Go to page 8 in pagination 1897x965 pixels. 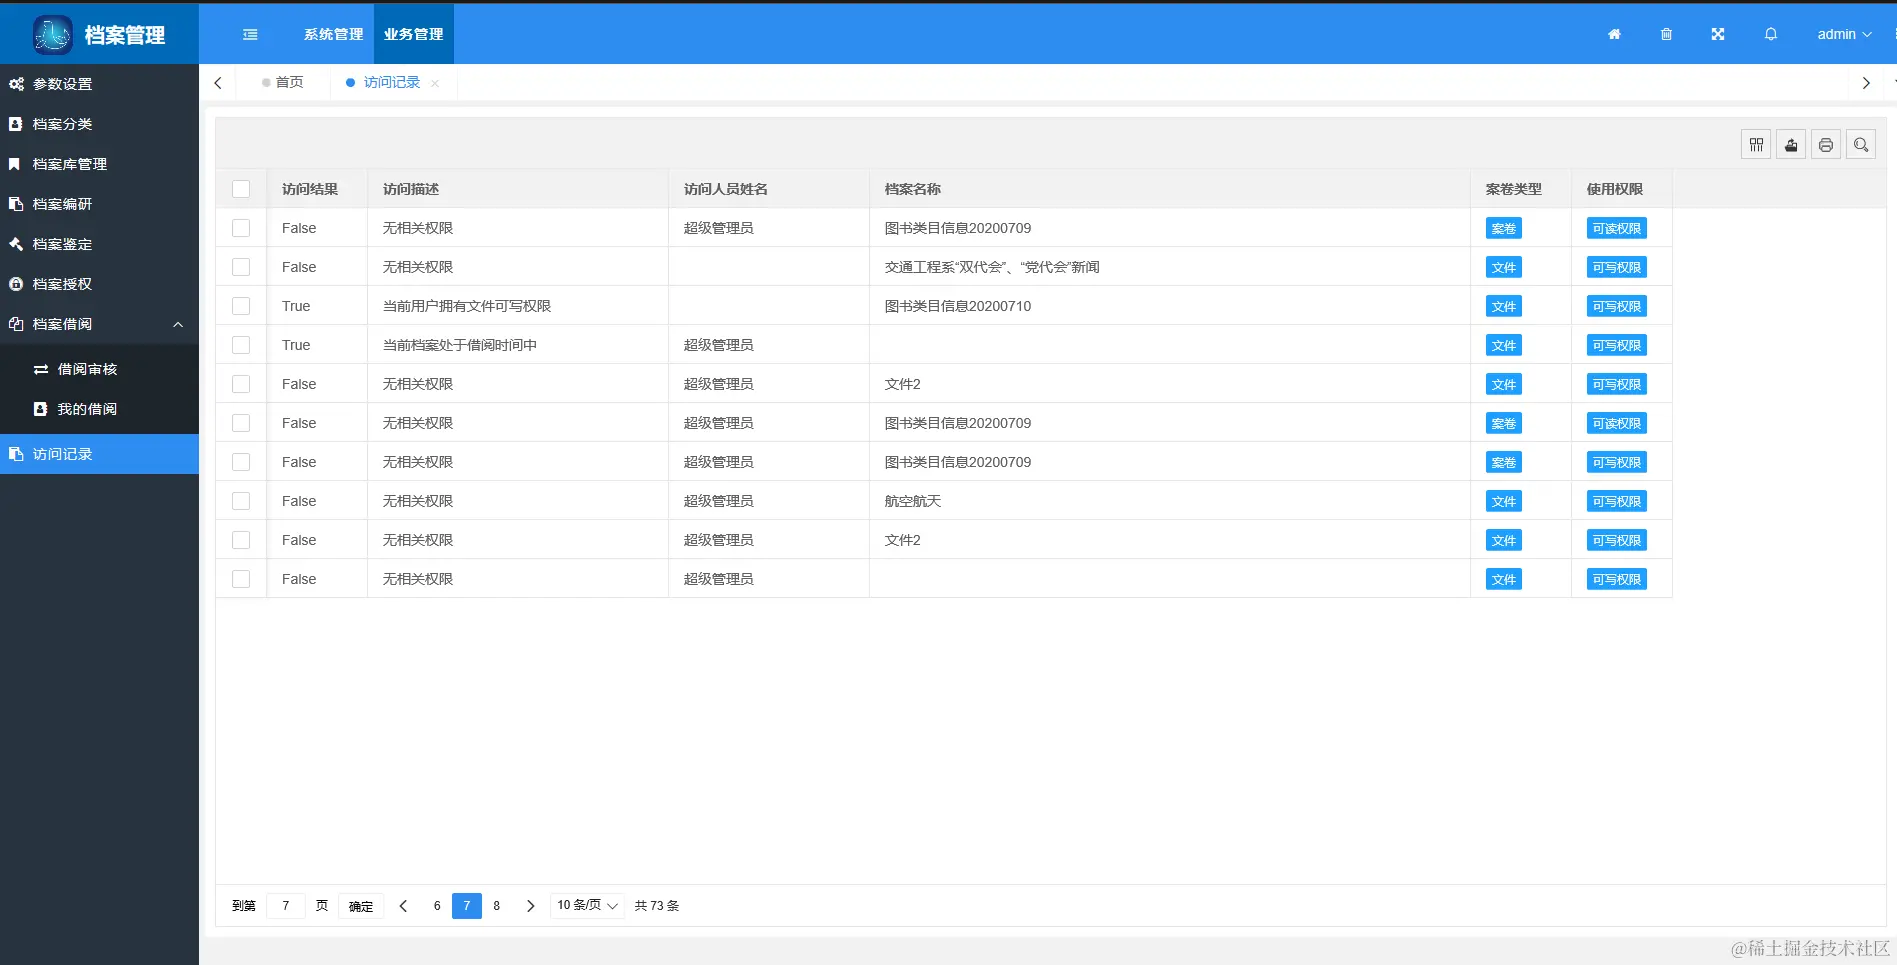[496, 905]
